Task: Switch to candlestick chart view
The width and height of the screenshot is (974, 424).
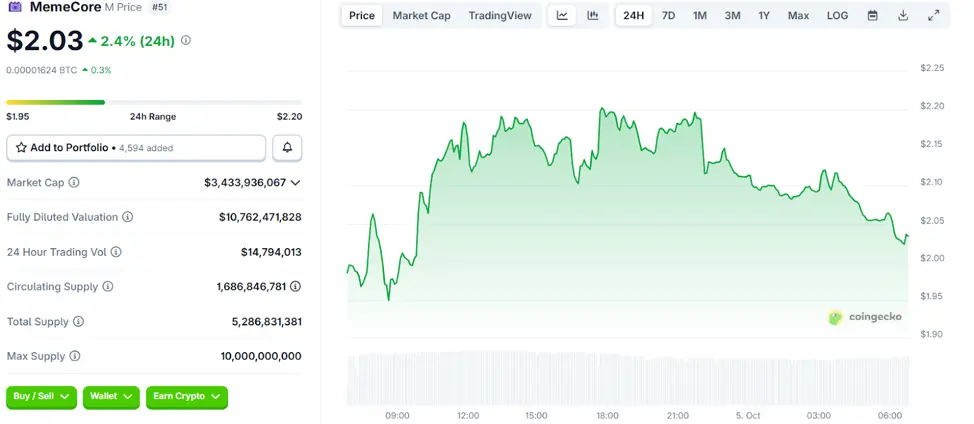Action: pyautogui.click(x=592, y=16)
